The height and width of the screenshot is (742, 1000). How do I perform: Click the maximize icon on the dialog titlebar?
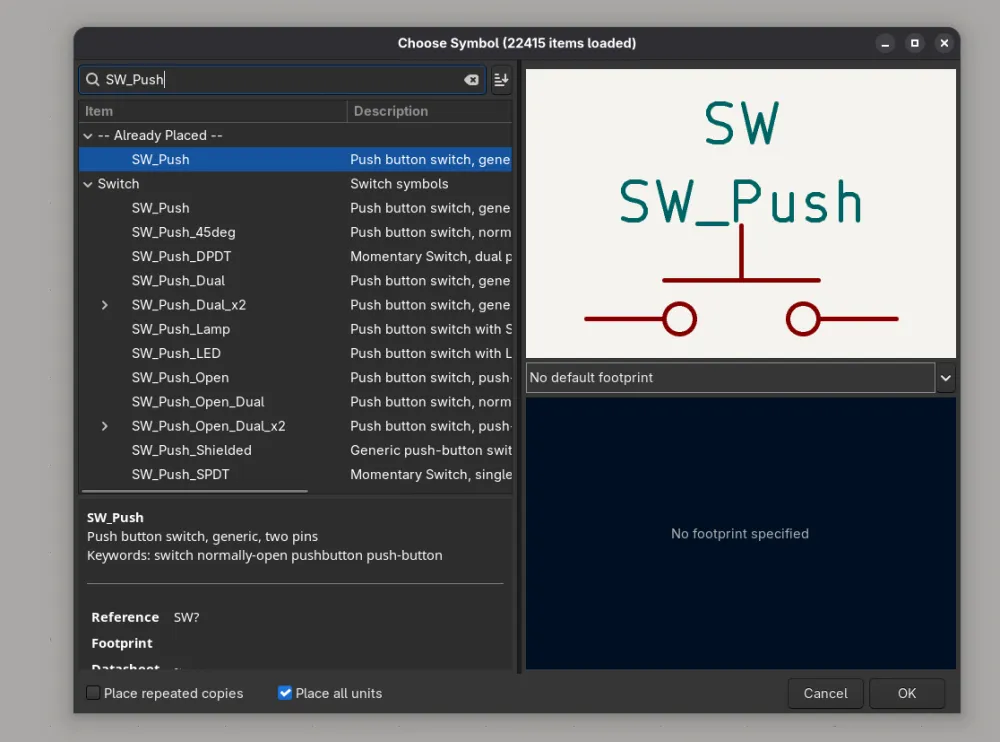913,43
